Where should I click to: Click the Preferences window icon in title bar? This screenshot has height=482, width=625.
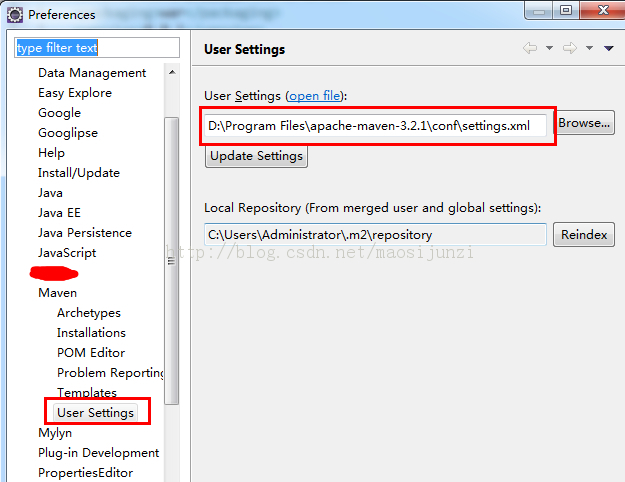pyautogui.click(x=15, y=14)
